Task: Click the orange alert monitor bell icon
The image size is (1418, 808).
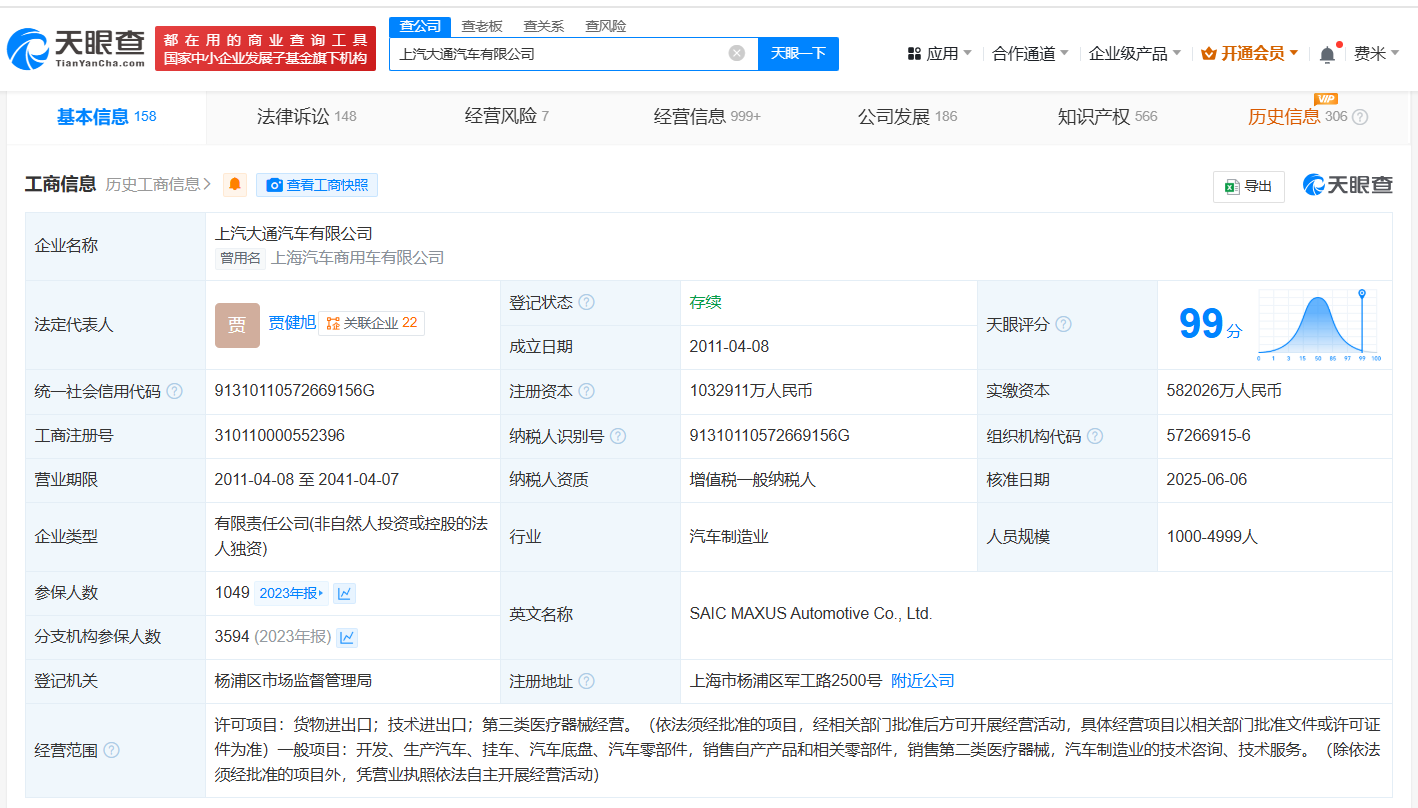Action: (235, 185)
